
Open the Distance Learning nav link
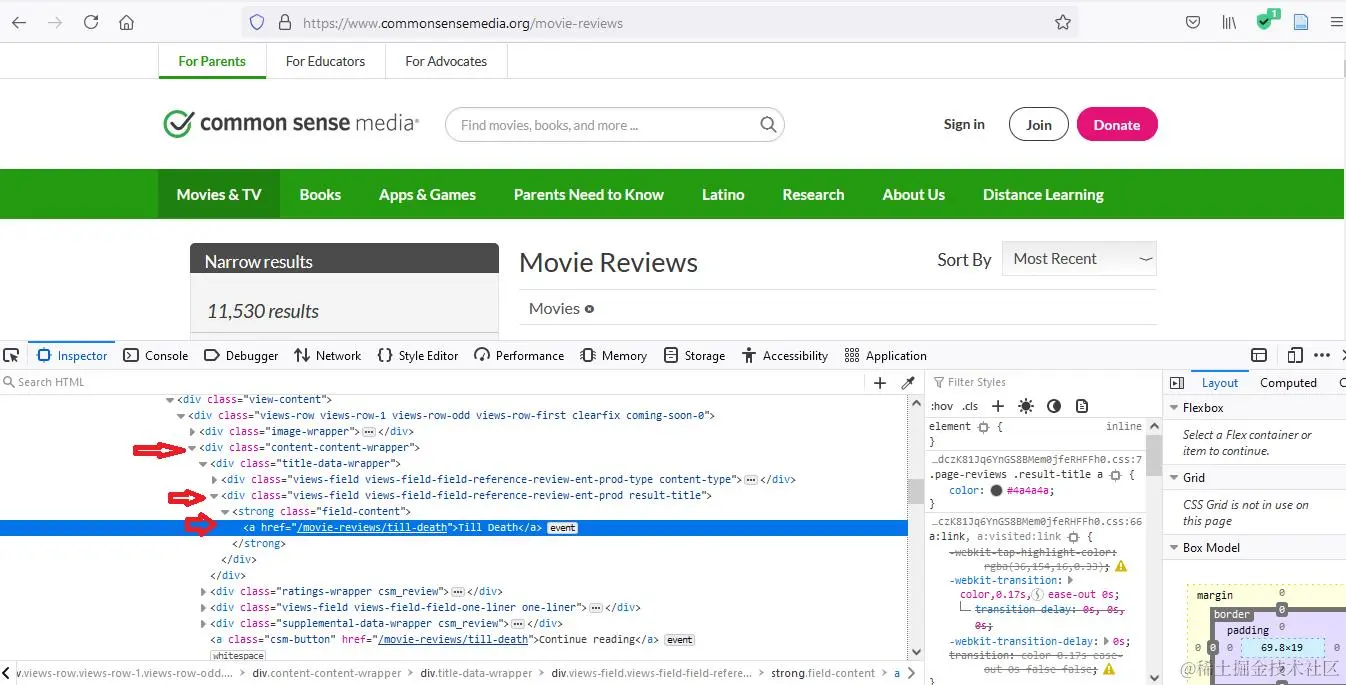click(1043, 194)
